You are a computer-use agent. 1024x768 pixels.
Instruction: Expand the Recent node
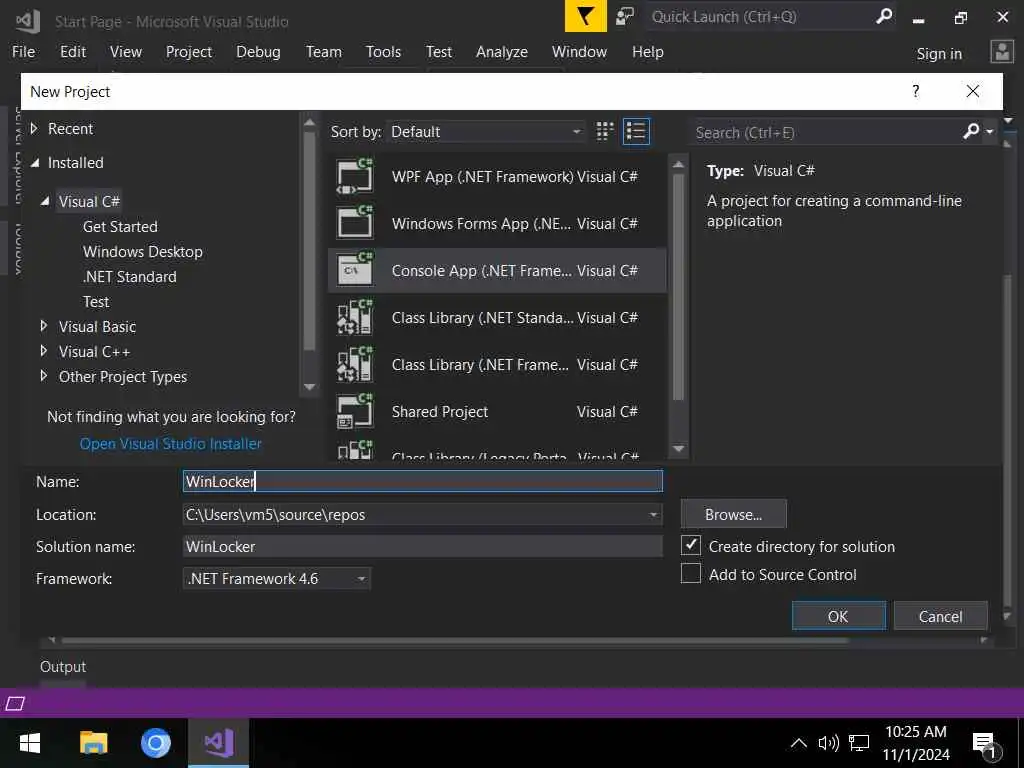34,128
